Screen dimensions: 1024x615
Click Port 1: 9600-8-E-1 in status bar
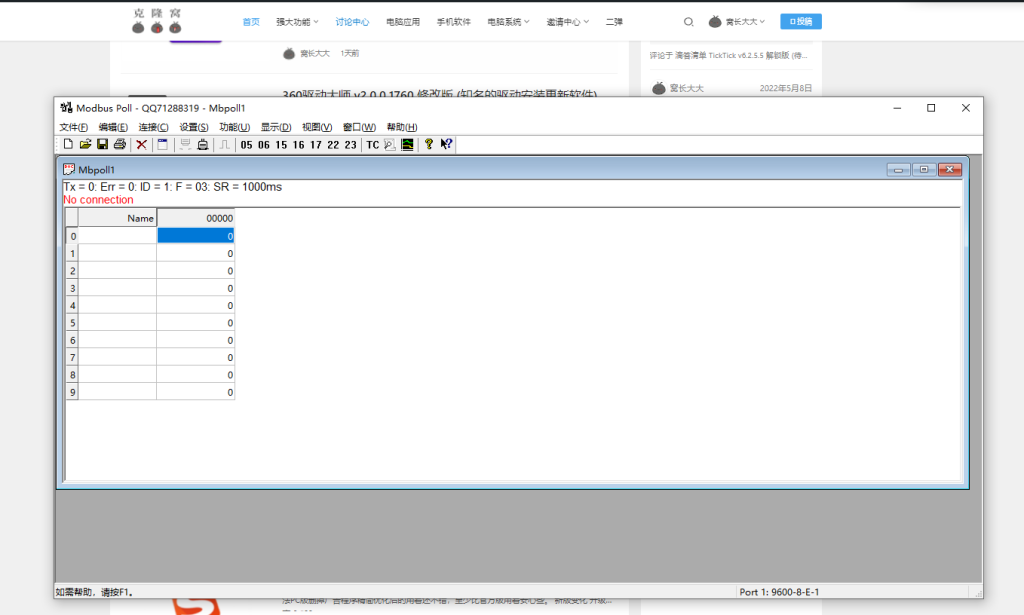[x=779, y=592]
